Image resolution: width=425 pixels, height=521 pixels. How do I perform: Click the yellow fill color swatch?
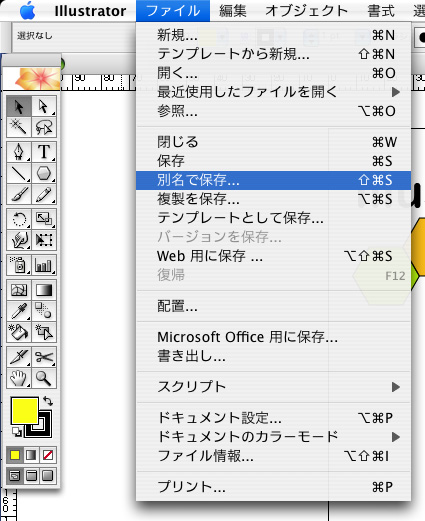point(25,410)
